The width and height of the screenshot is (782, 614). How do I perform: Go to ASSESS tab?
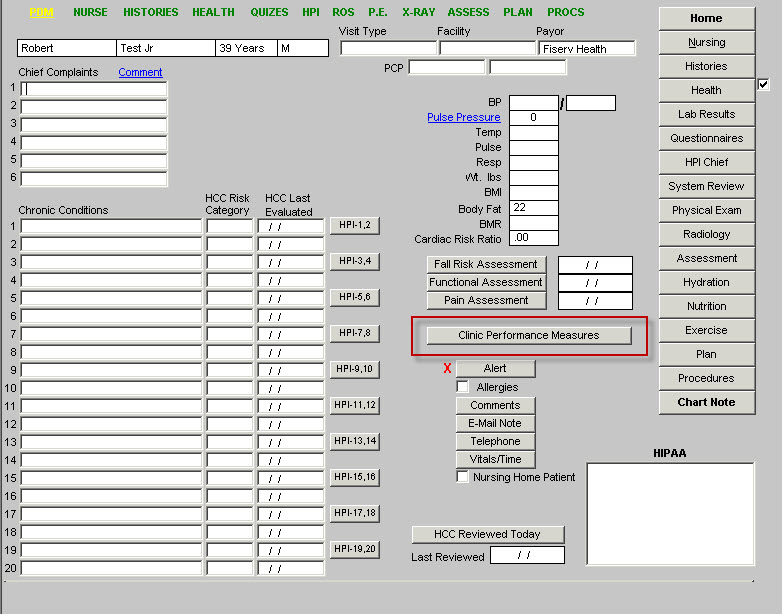[x=468, y=12]
